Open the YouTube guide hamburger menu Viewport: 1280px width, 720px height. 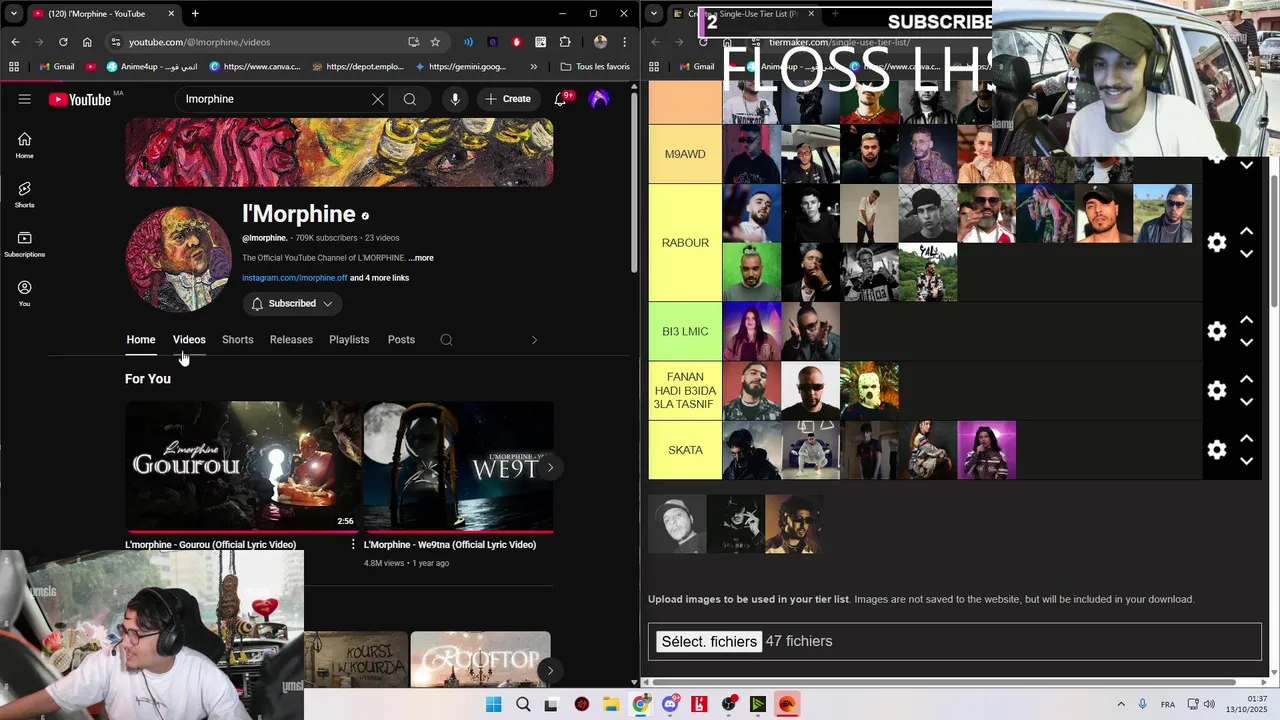[x=25, y=99]
